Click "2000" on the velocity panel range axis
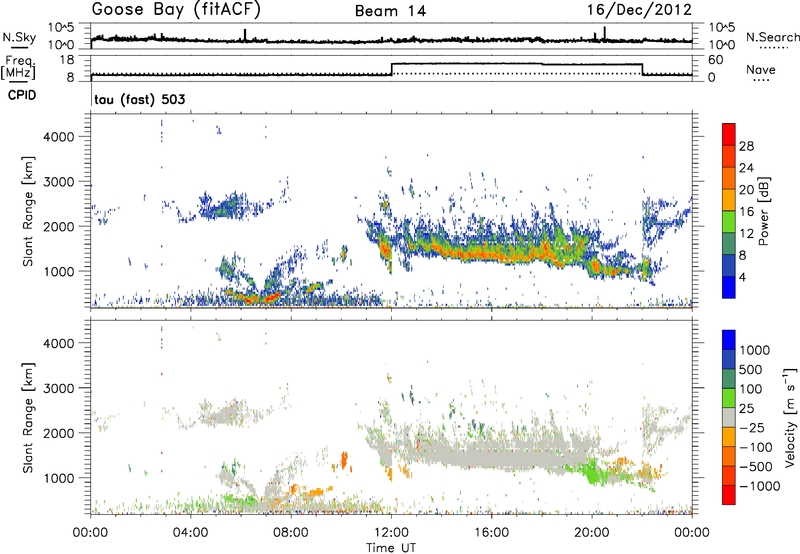This screenshot has height=554, width=800. point(59,433)
